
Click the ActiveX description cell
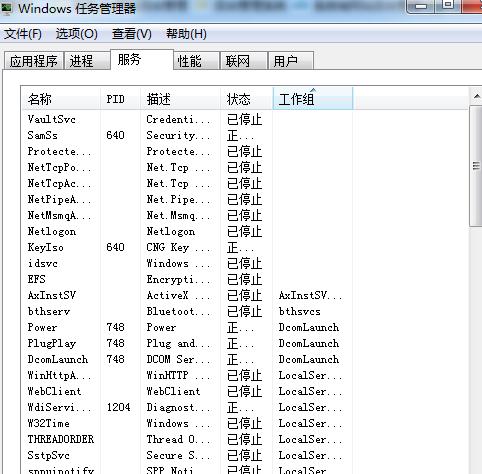(x=179, y=295)
